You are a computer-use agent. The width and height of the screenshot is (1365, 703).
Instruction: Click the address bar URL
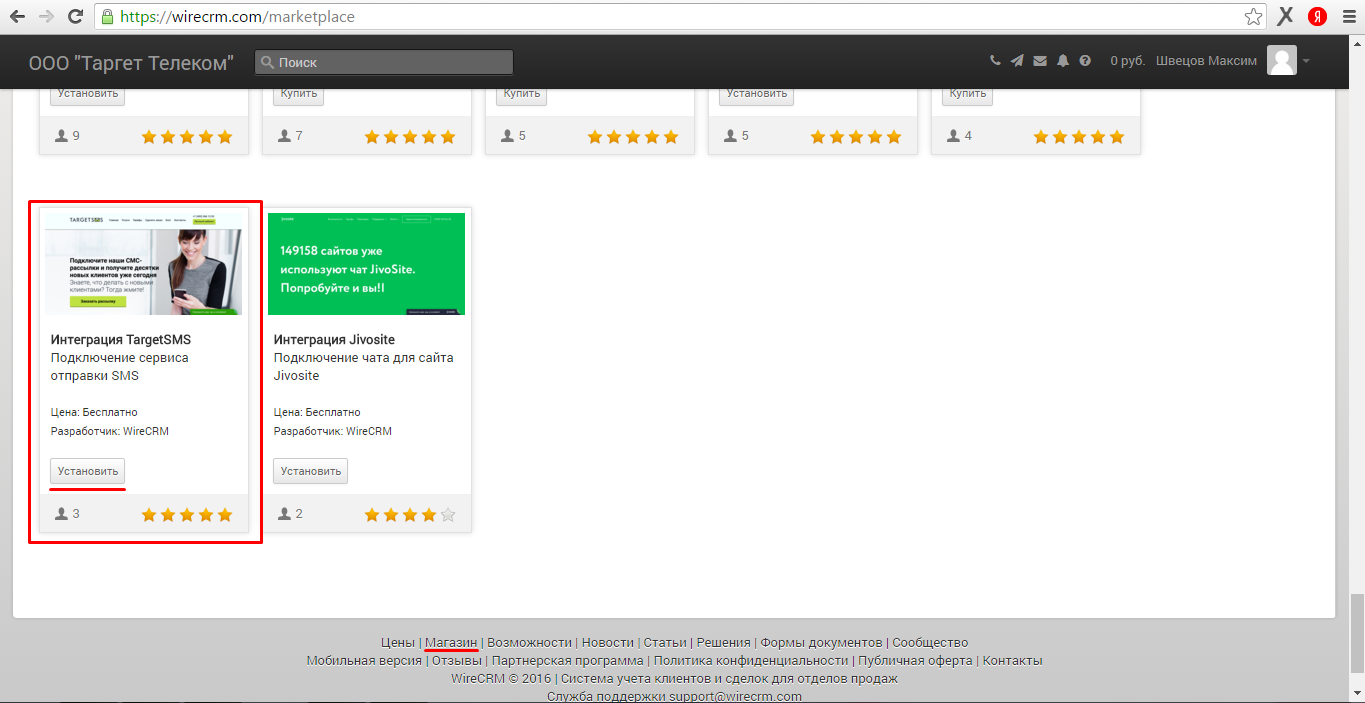point(237,17)
